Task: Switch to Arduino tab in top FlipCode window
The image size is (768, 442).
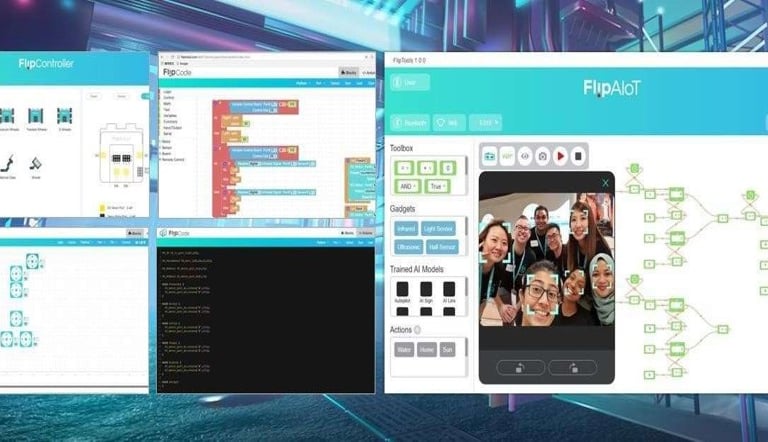Action: pyautogui.click(x=368, y=73)
